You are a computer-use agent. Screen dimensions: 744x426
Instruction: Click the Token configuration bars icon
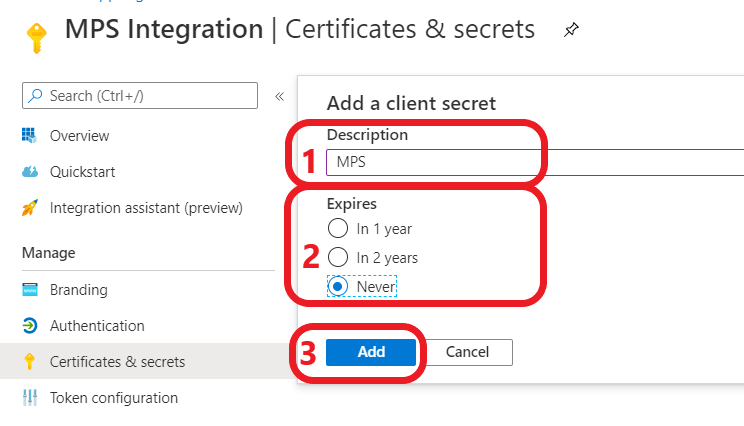click(30, 398)
